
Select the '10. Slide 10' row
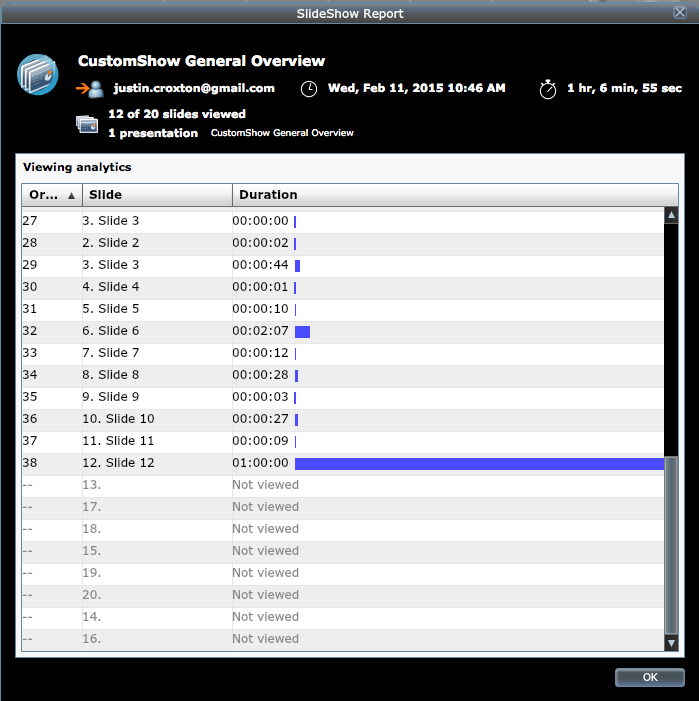point(343,419)
